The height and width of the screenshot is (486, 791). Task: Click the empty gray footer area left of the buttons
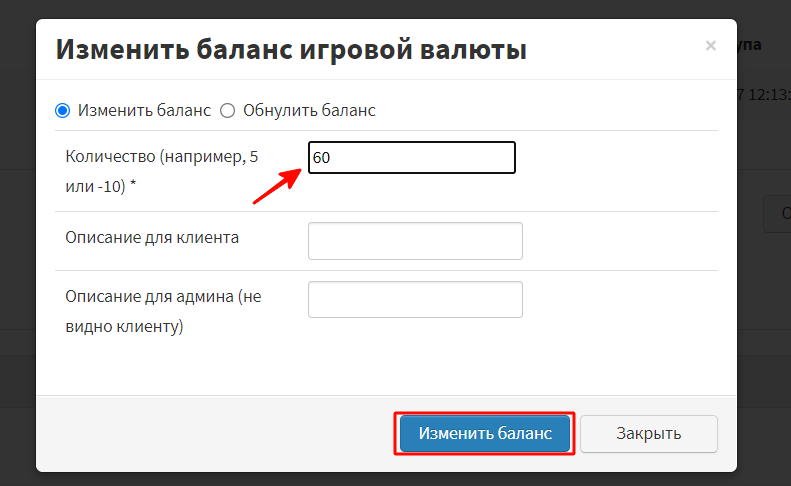pos(210,433)
